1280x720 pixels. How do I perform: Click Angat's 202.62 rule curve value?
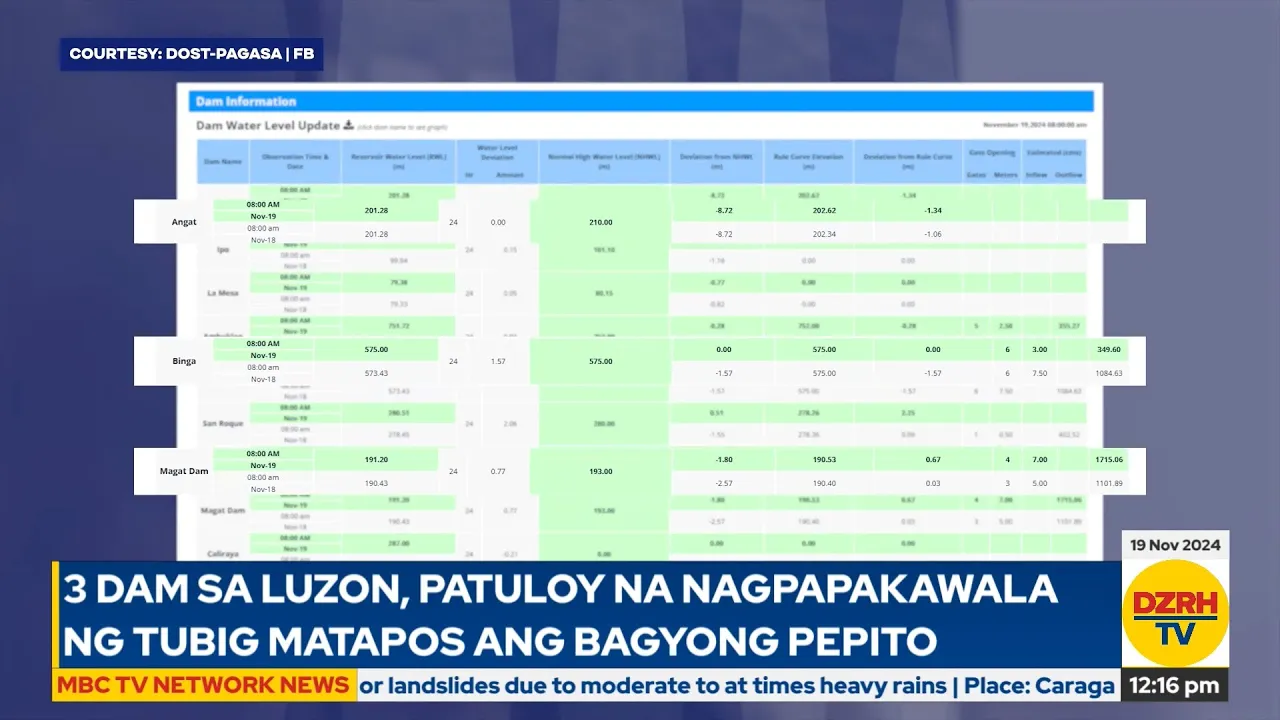point(824,211)
